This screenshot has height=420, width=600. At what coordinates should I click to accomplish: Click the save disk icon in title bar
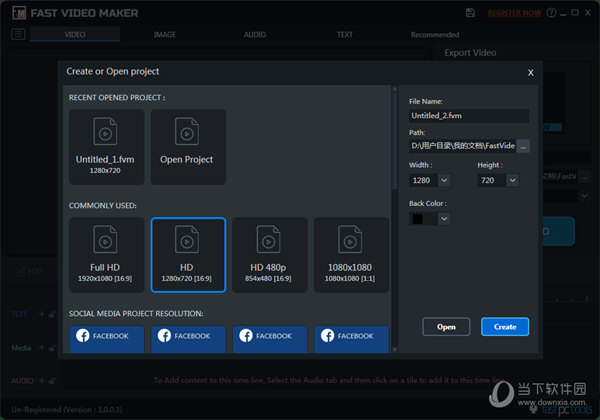click(470, 13)
